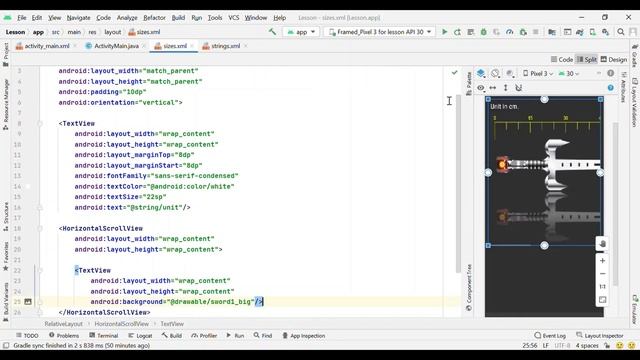Open the Profile app gauge icon
The height and width of the screenshot is (360, 640).
[x=509, y=32]
